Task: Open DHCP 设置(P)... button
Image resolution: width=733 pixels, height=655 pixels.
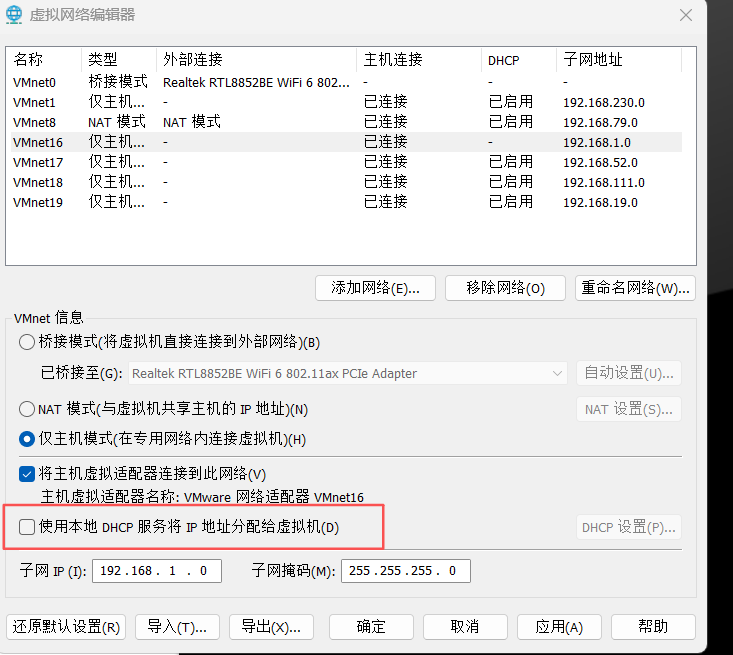Action: [629, 527]
